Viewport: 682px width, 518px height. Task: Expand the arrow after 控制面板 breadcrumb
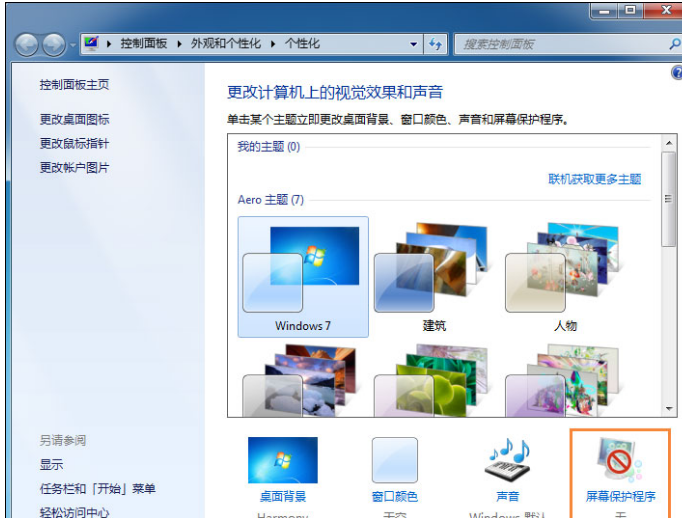tap(179, 44)
